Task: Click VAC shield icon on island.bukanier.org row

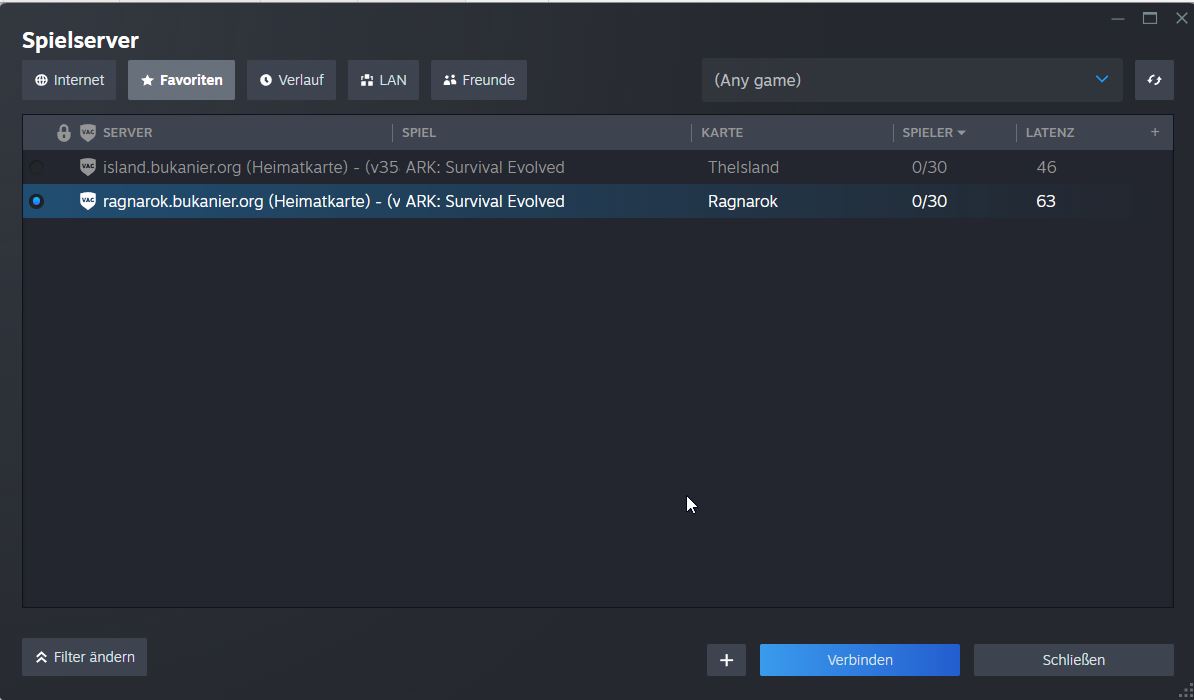Action: (88, 167)
